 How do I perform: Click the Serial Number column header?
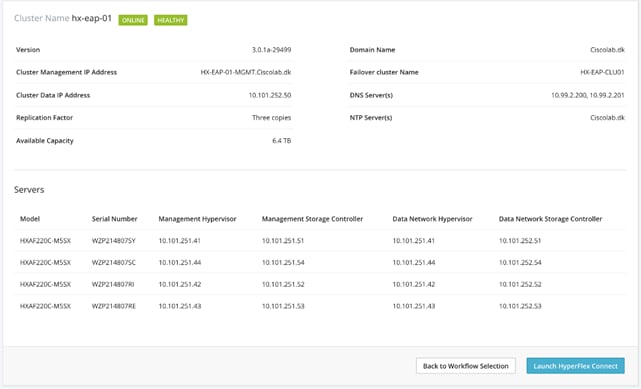coord(114,219)
